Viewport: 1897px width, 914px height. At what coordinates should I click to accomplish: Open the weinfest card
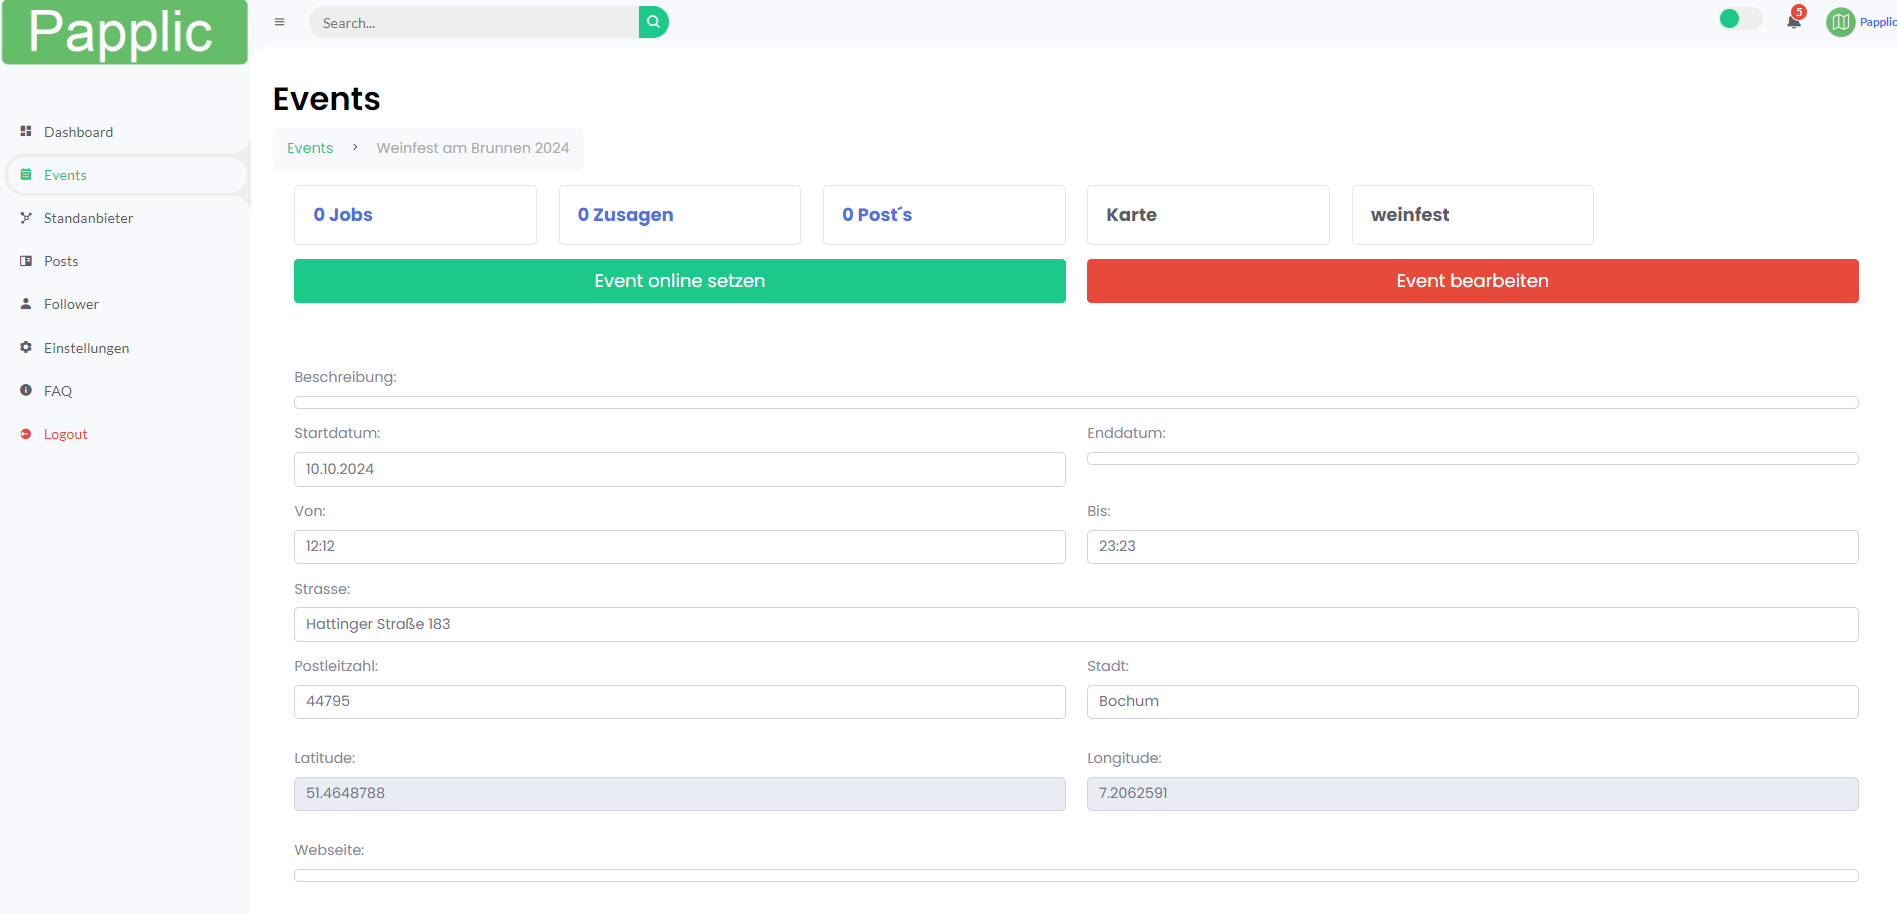coord(1473,215)
